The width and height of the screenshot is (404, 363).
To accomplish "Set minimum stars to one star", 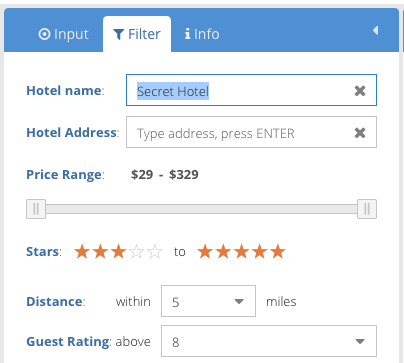I will pyautogui.click(x=82, y=252).
